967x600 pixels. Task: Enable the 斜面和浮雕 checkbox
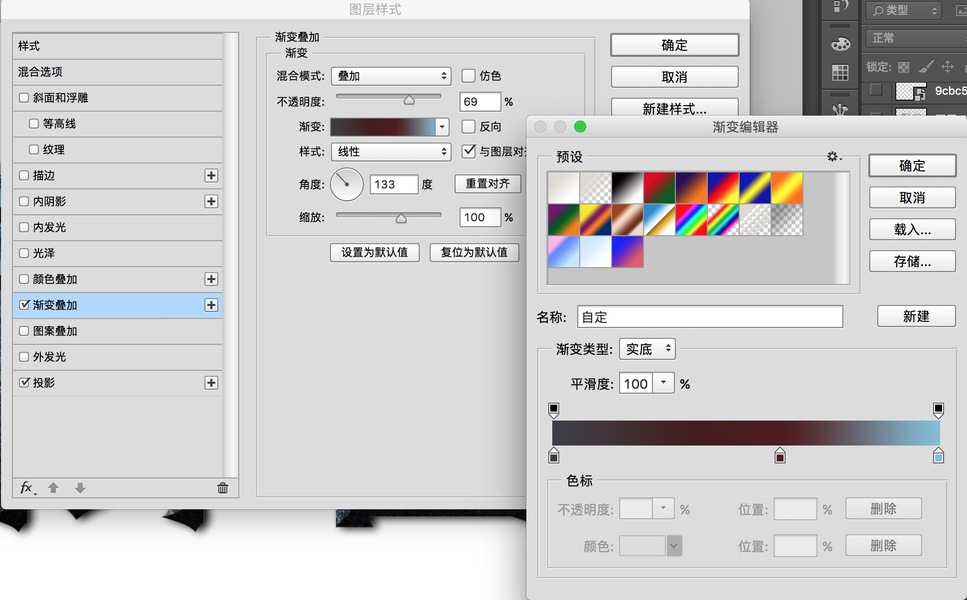pyautogui.click(x=23, y=97)
